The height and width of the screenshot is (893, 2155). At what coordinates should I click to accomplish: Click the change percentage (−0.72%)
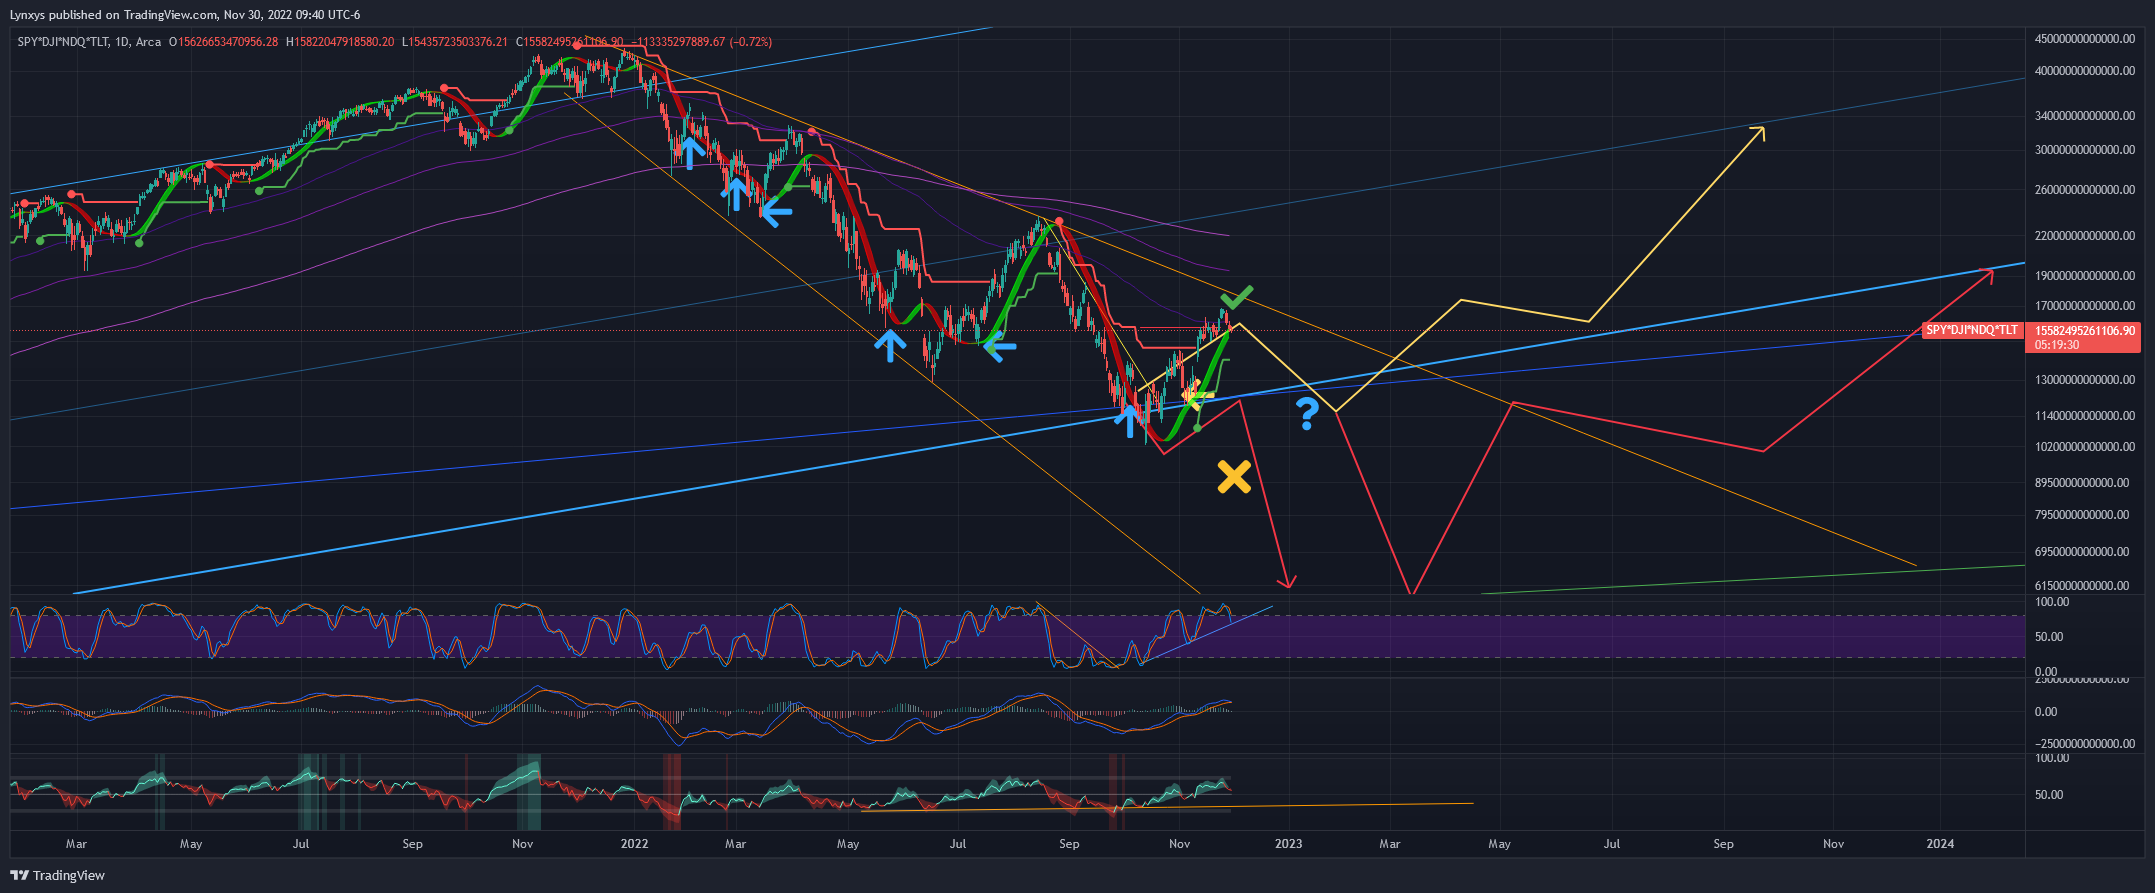(x=751, y=42)
